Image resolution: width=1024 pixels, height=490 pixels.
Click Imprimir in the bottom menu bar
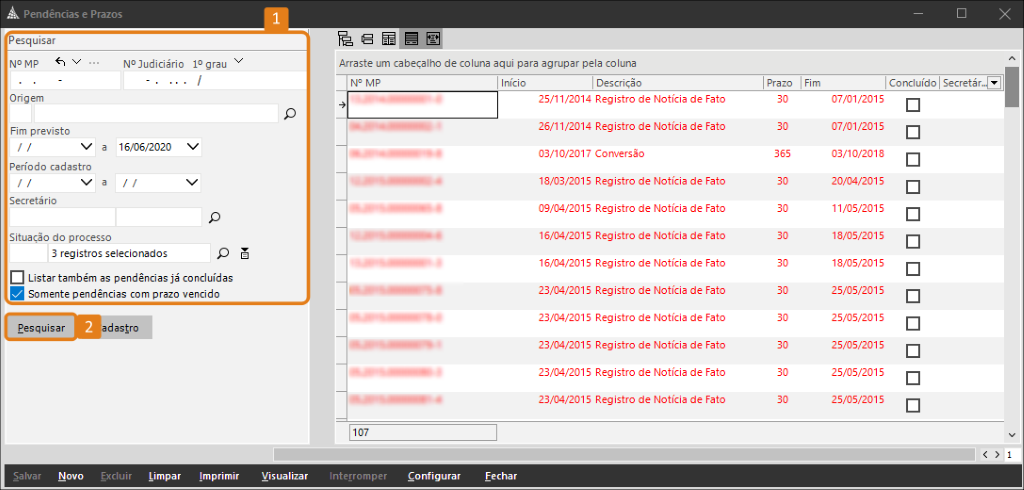tap(217, 476)
